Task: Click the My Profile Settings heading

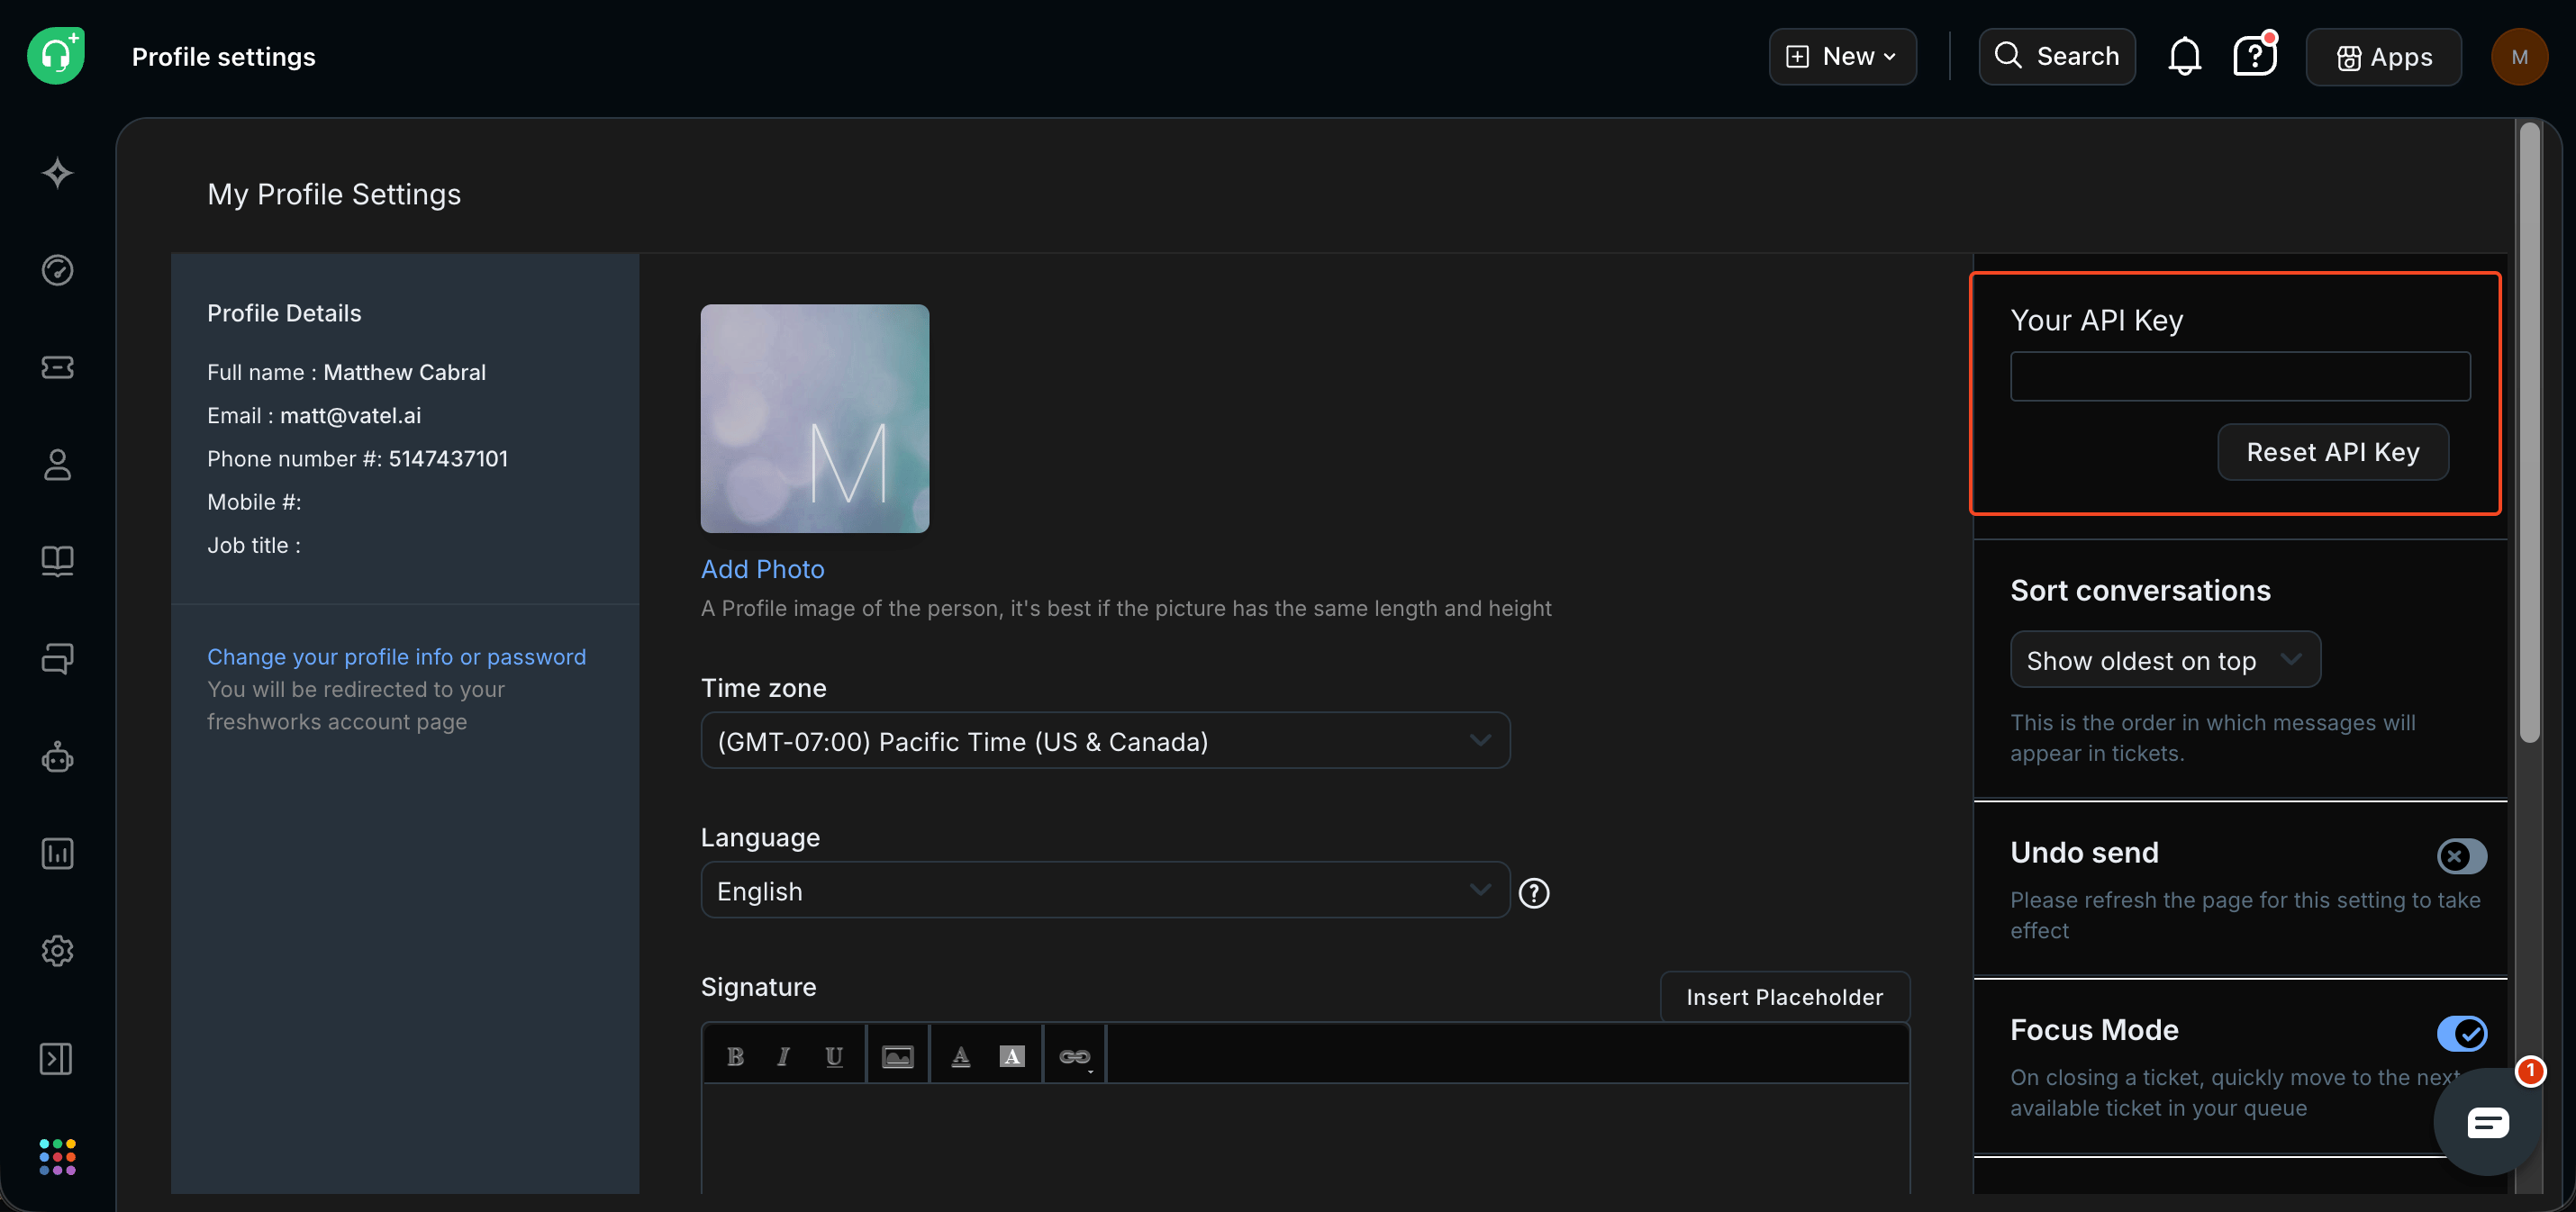Action: (334, 194)
